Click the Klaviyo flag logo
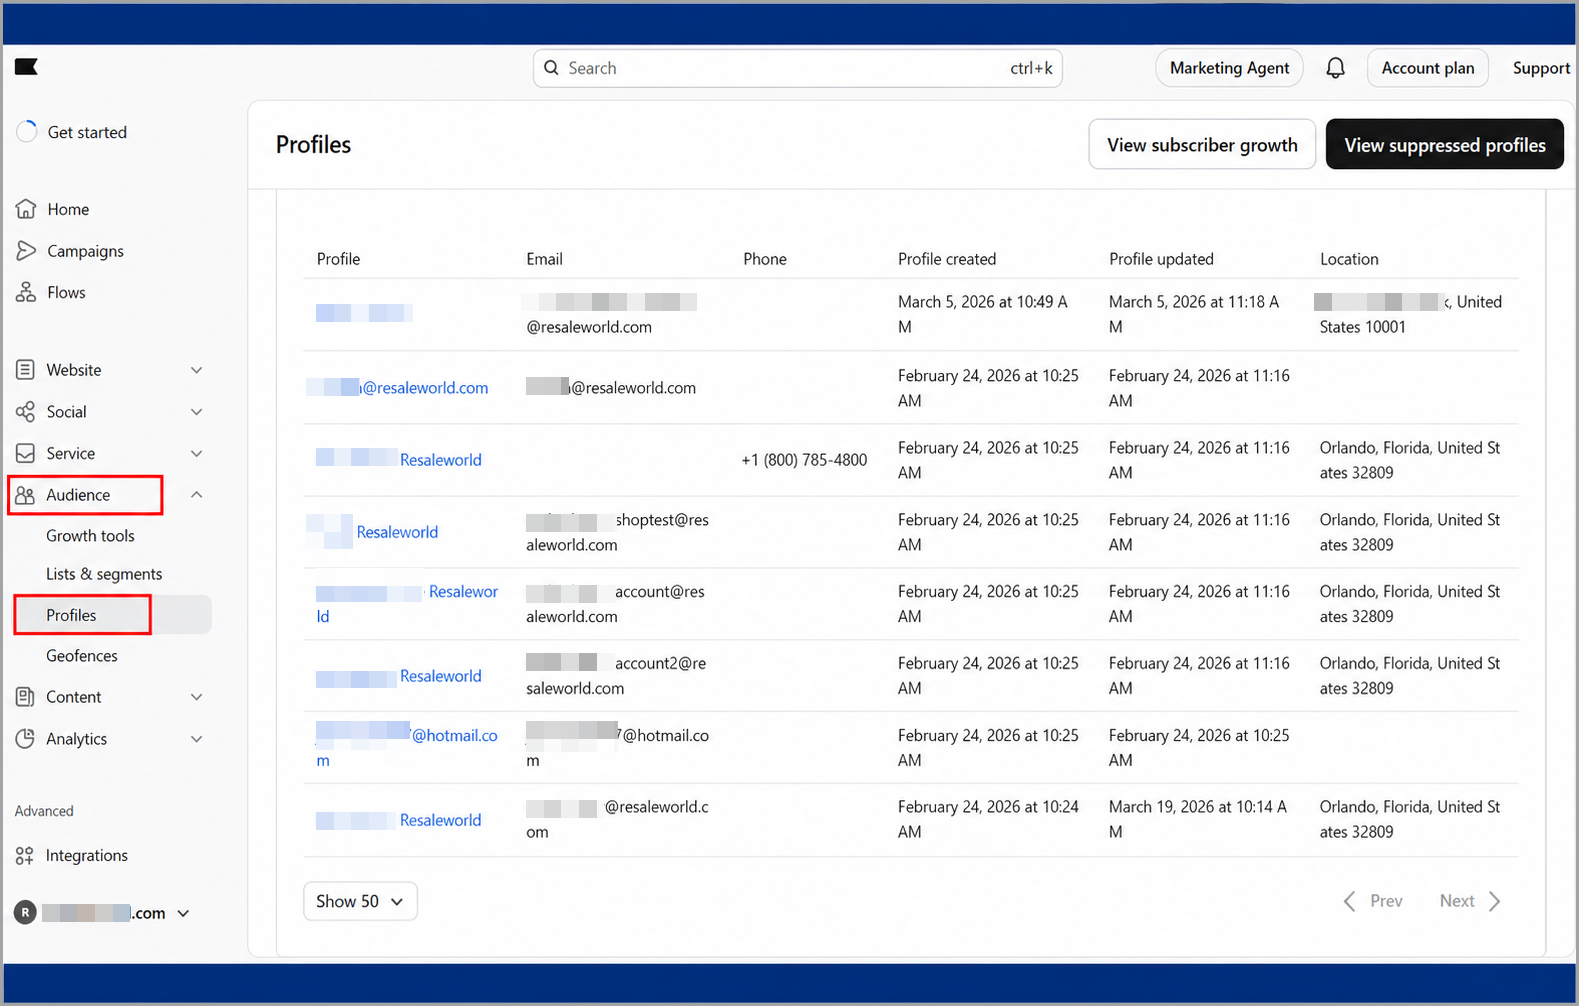The image size is (1579, 1006). [26, 67]
